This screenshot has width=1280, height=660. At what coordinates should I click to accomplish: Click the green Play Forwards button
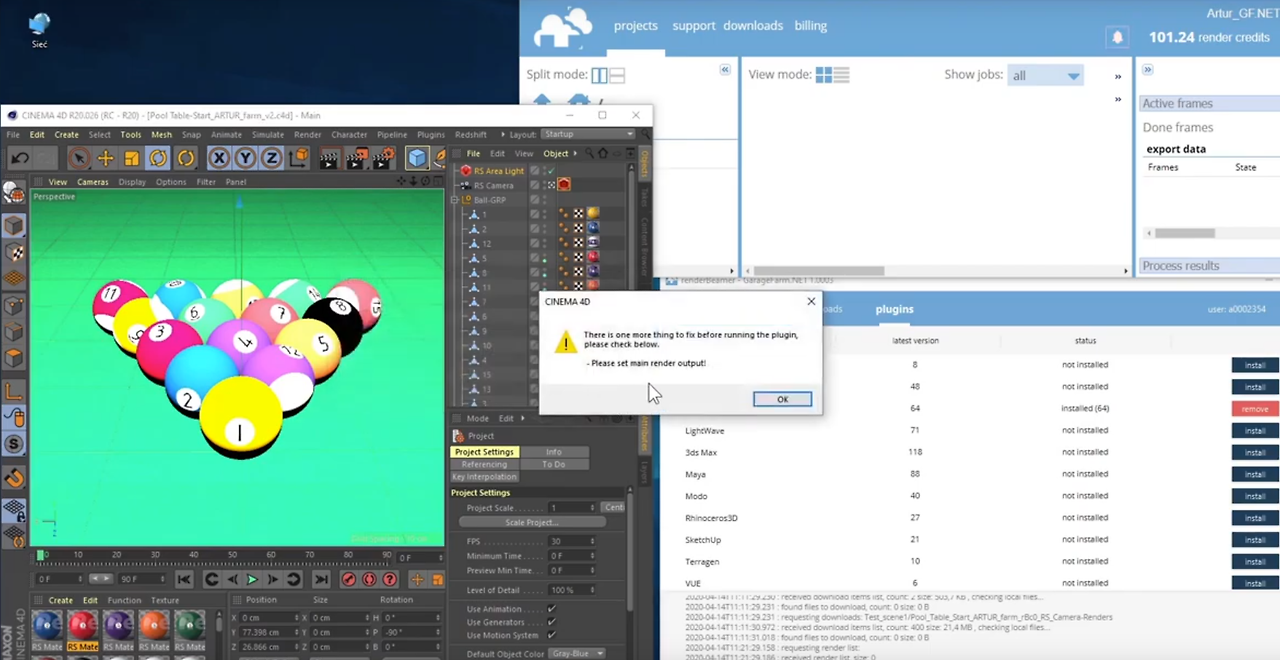click(x=251, y=579)
